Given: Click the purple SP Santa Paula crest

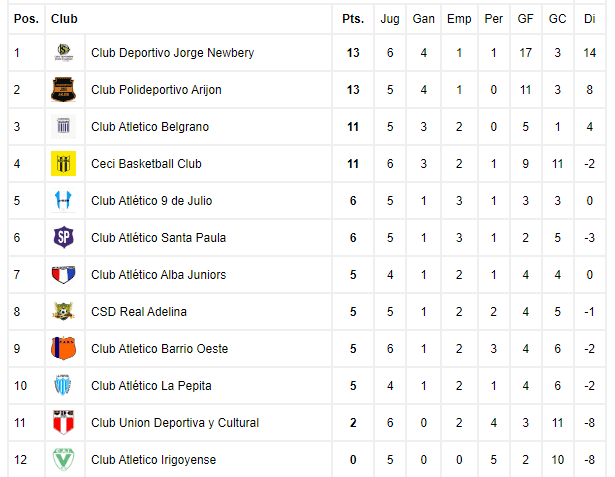Looking at the screenshot, I should (64, 237).
